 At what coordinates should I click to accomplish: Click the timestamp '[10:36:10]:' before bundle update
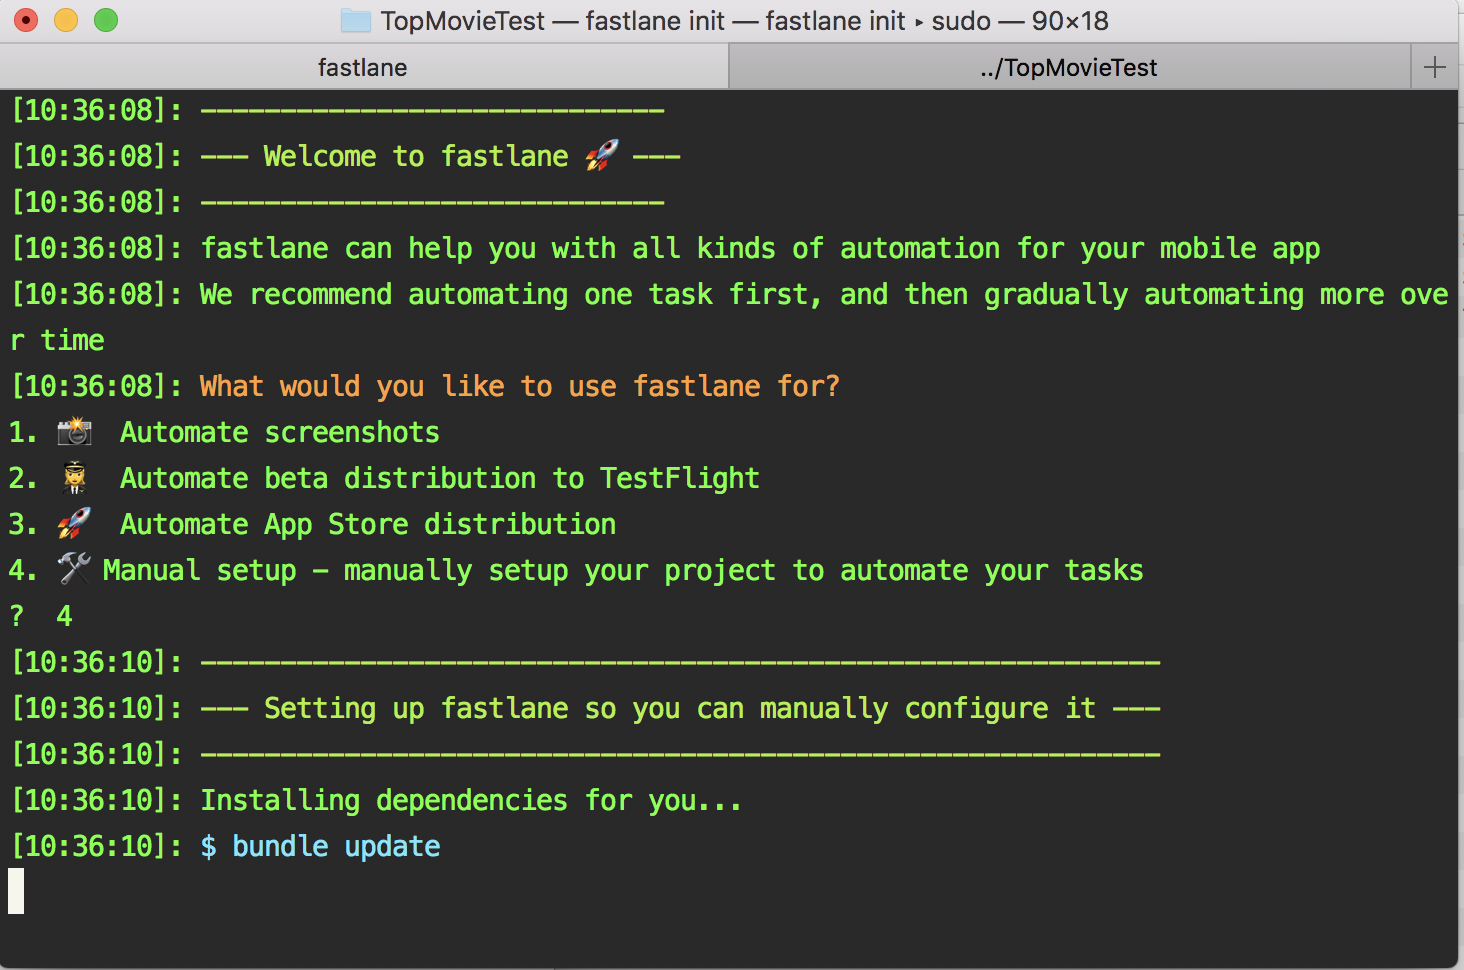click(x=97, y=846)
